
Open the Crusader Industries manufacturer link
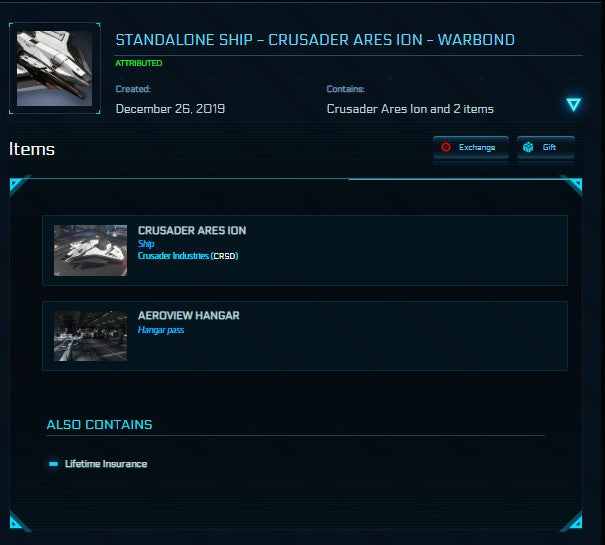click(x=173, y=256)
